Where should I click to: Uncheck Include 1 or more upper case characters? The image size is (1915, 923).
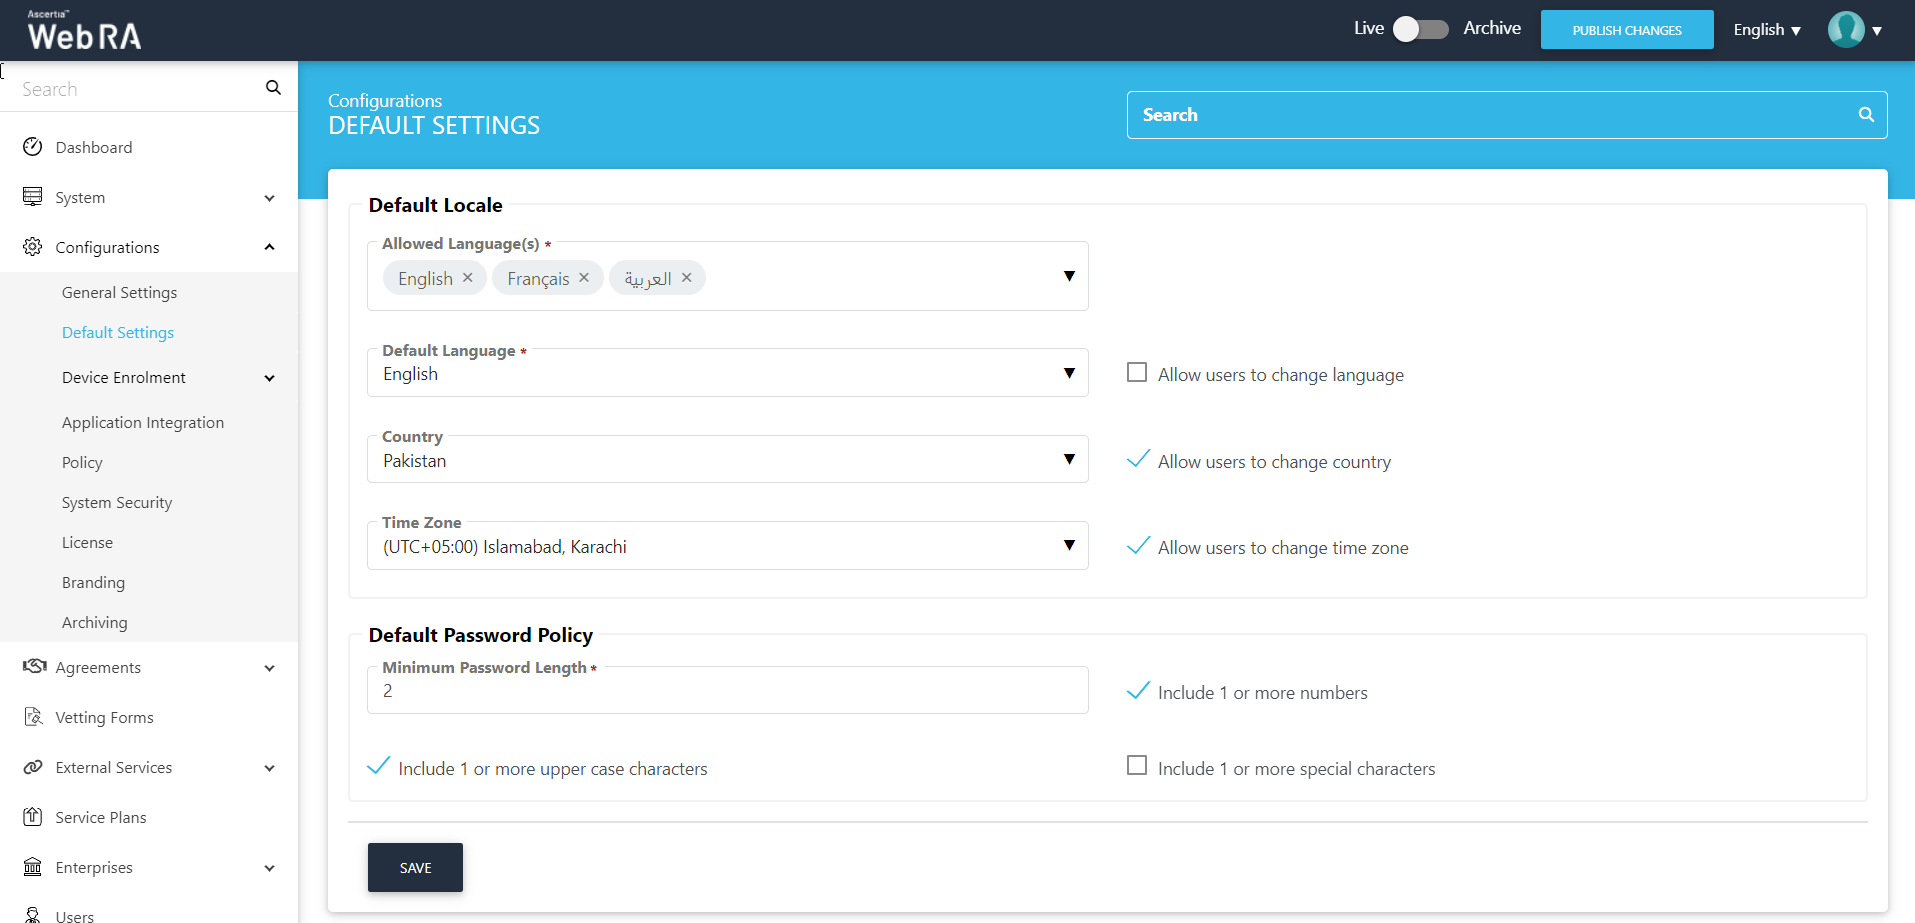coord(378,766)
